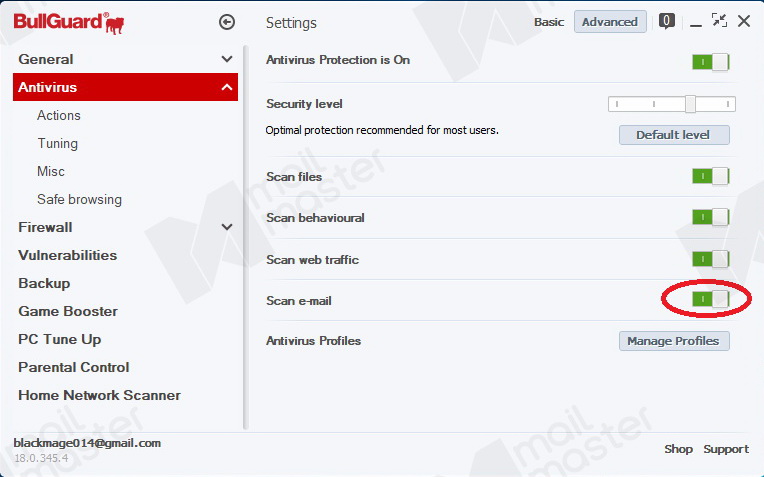Open the Safe browsing subsection
The image size is (764, 477).
point(79,200)
